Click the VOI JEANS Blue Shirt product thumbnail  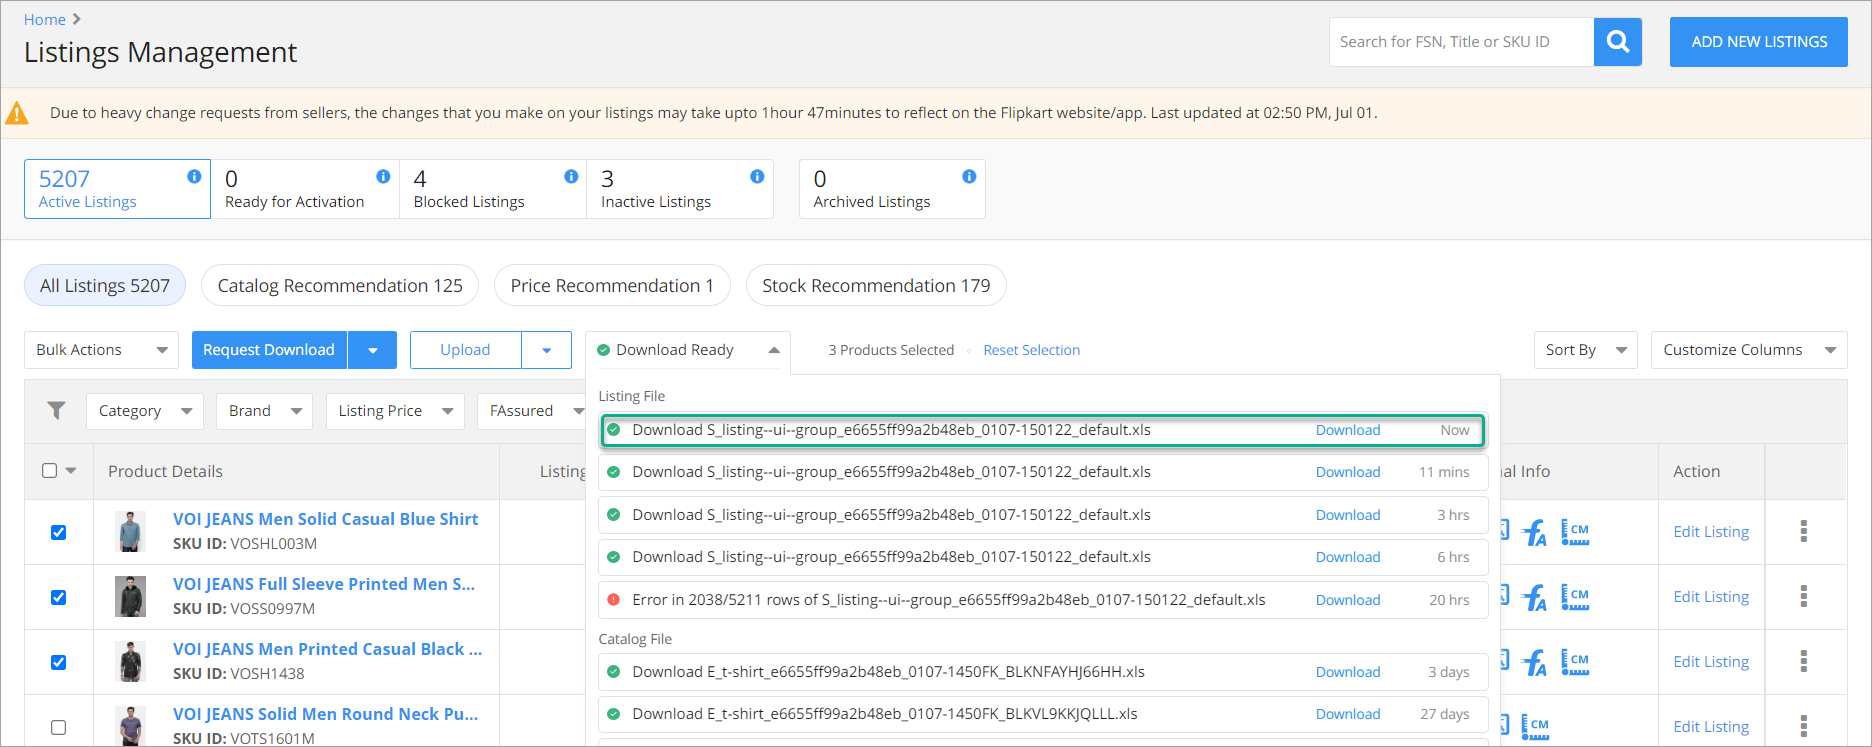tap(130, 532)
